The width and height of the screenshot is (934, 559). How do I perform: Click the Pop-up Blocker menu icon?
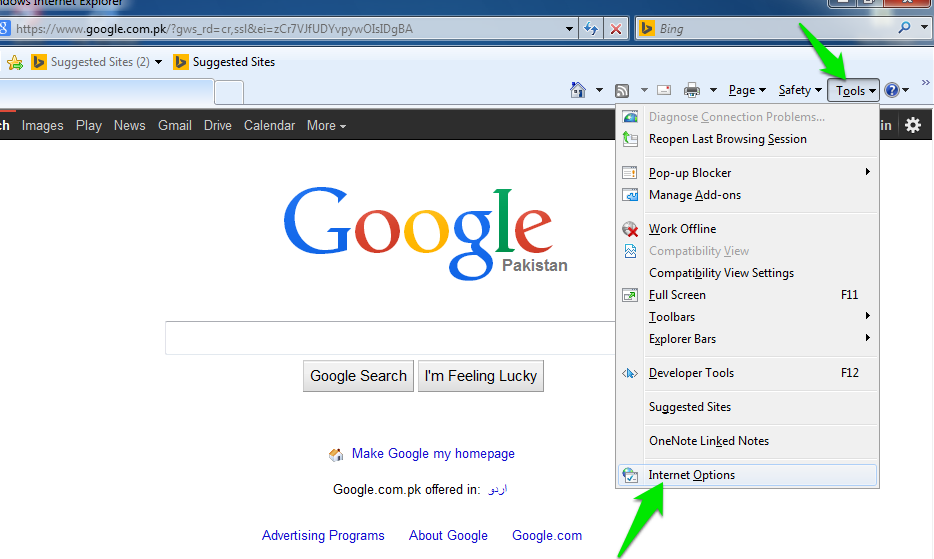(x=630, y=173)
